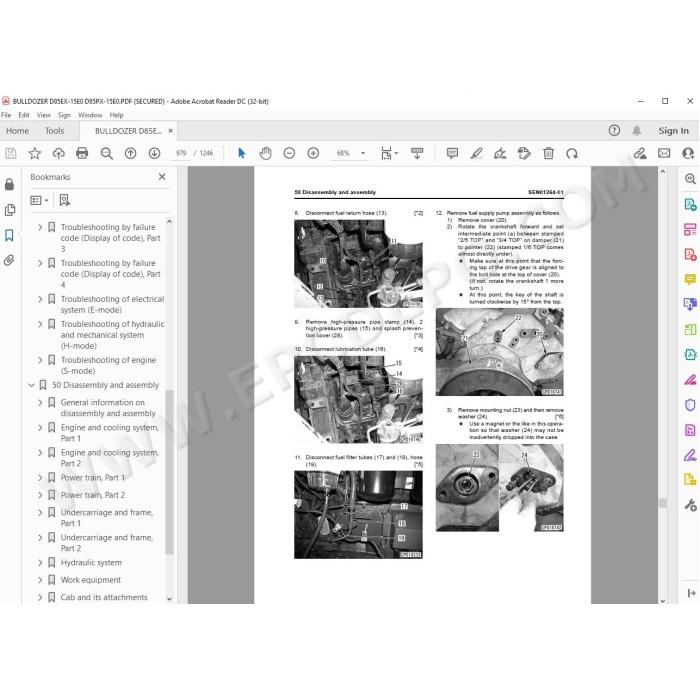Open the File menu
The height and width of the screenshot is (700, 700).
tap(6, 115)
